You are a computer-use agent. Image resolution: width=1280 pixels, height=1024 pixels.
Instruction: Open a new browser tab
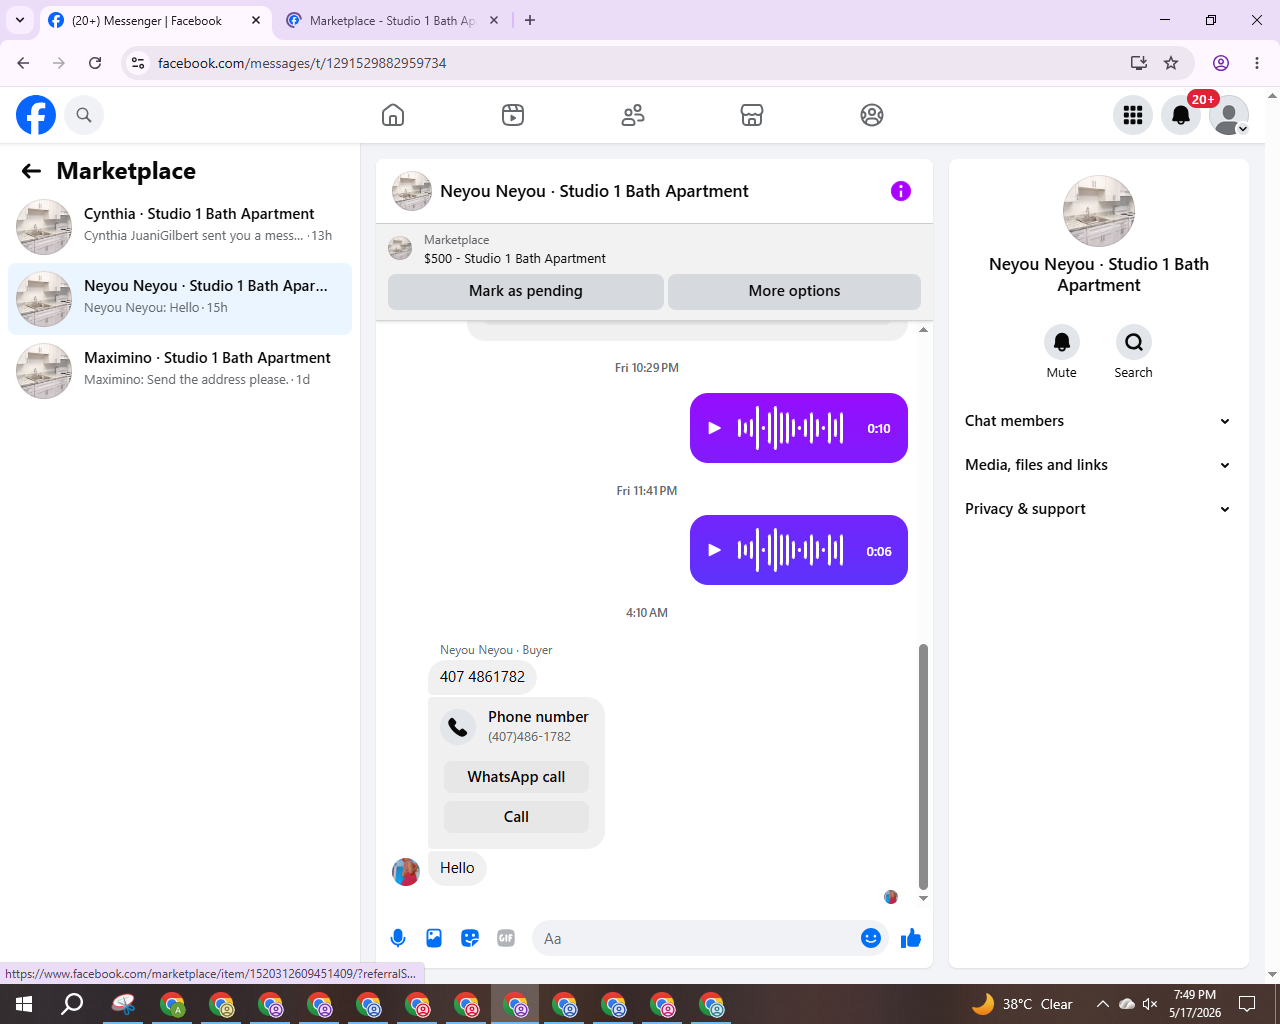coord(530,20)
